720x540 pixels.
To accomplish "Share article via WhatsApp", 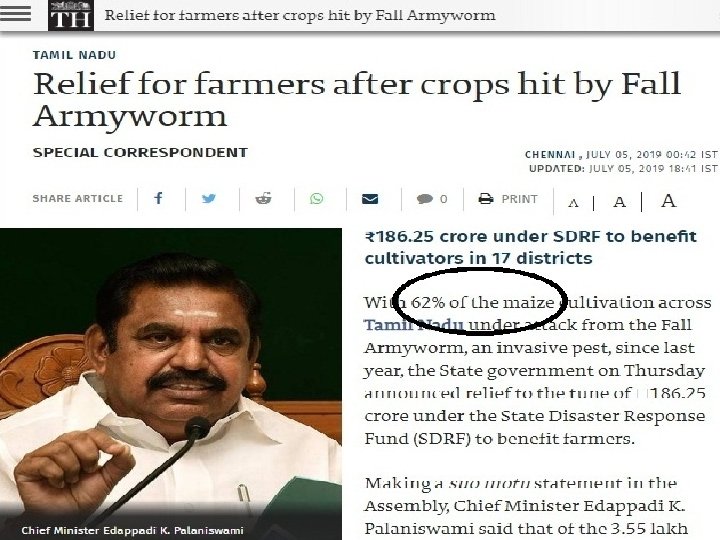I will [316, 199].
